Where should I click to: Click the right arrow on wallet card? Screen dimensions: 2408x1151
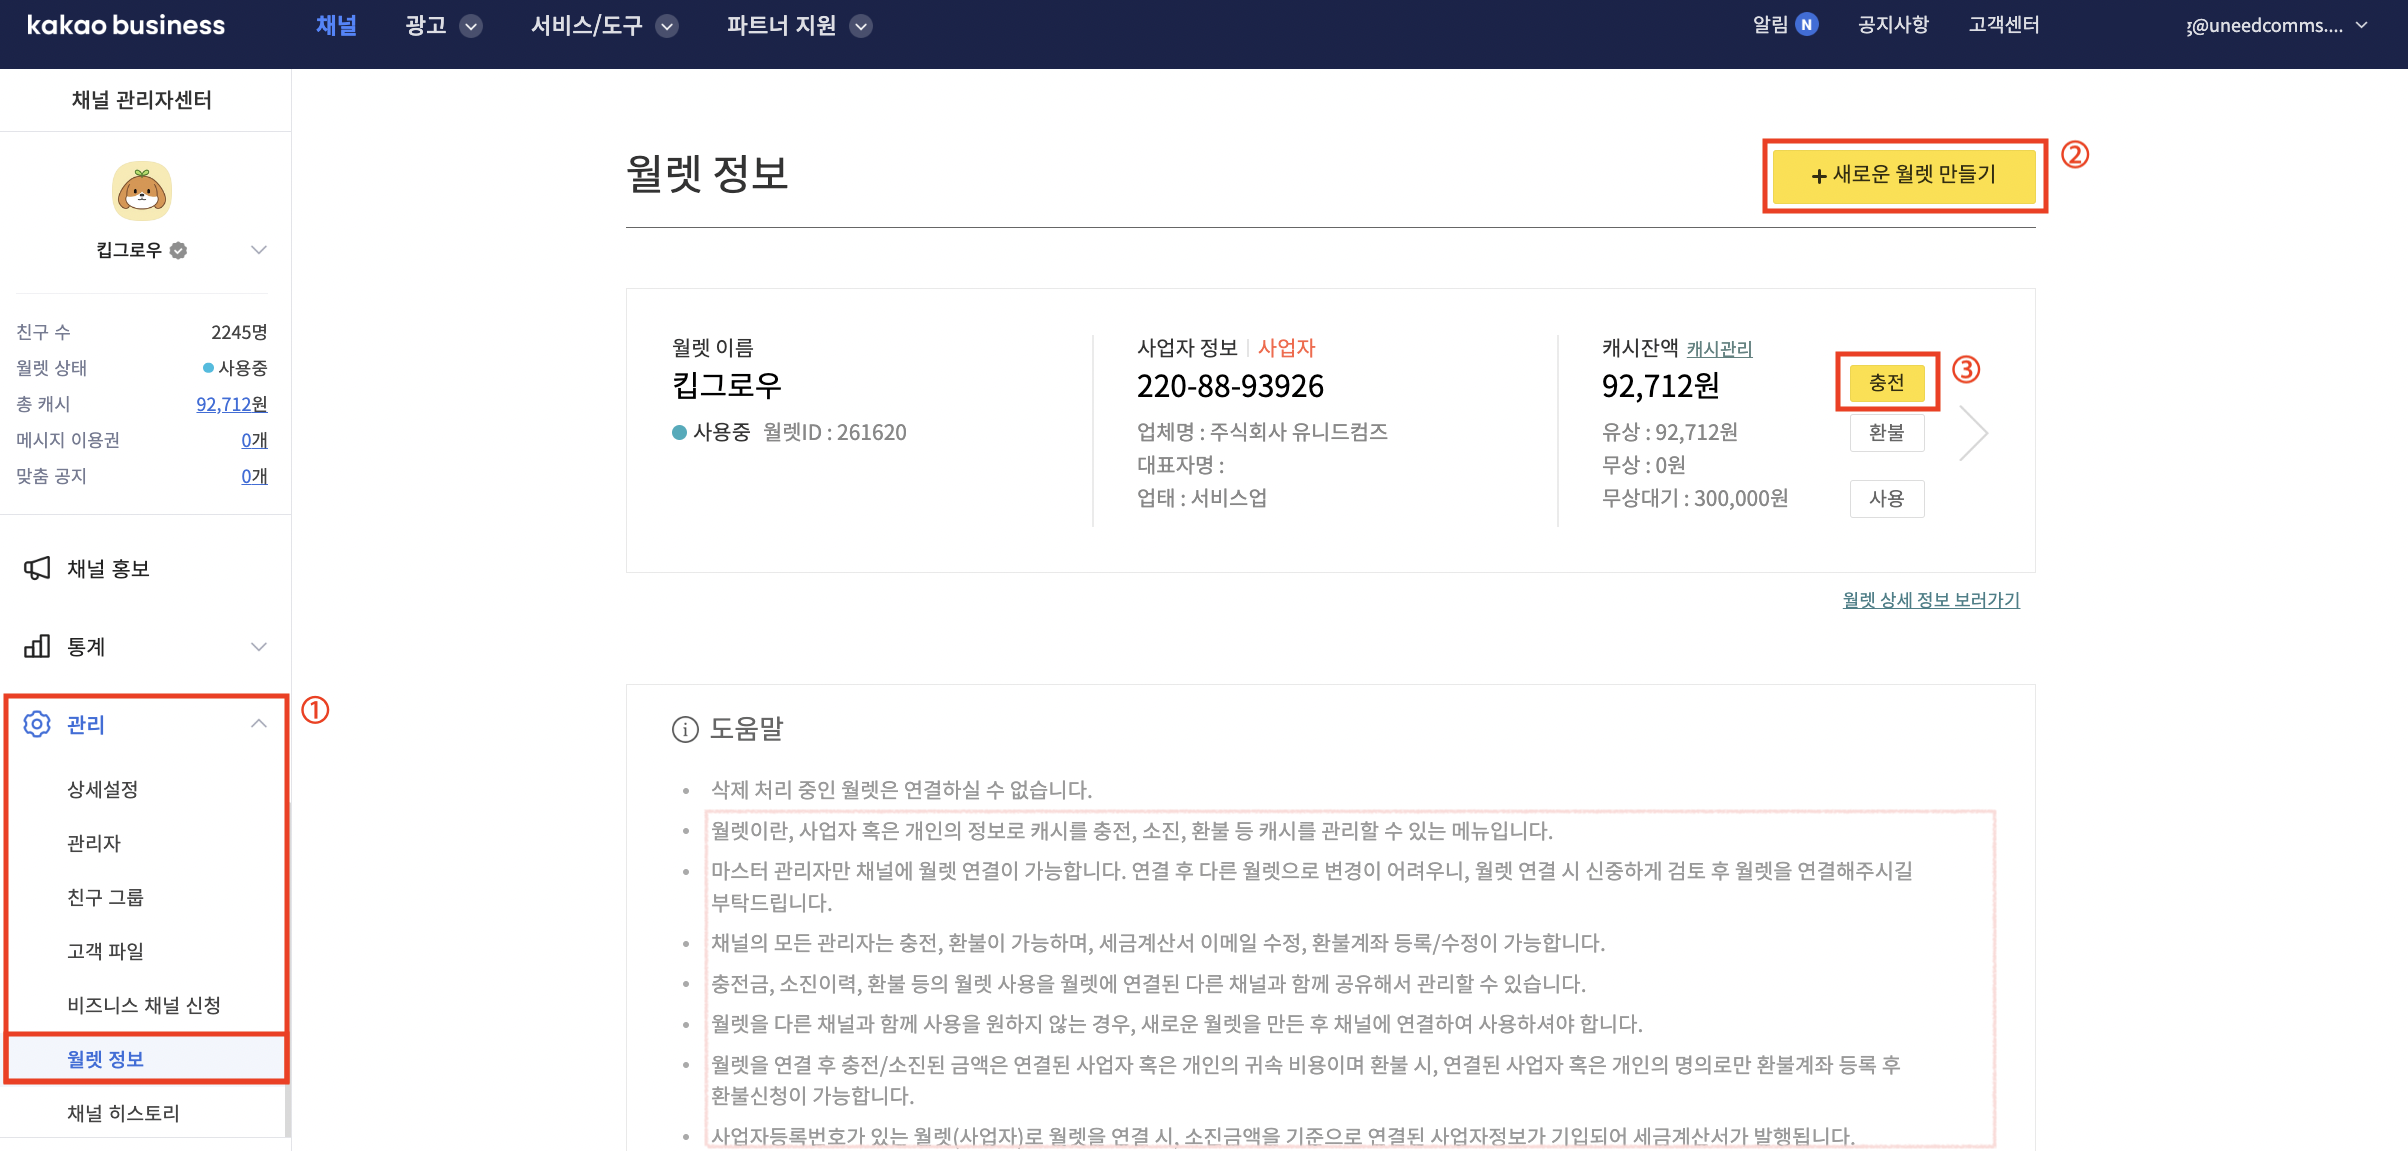tap(1972, 433)
